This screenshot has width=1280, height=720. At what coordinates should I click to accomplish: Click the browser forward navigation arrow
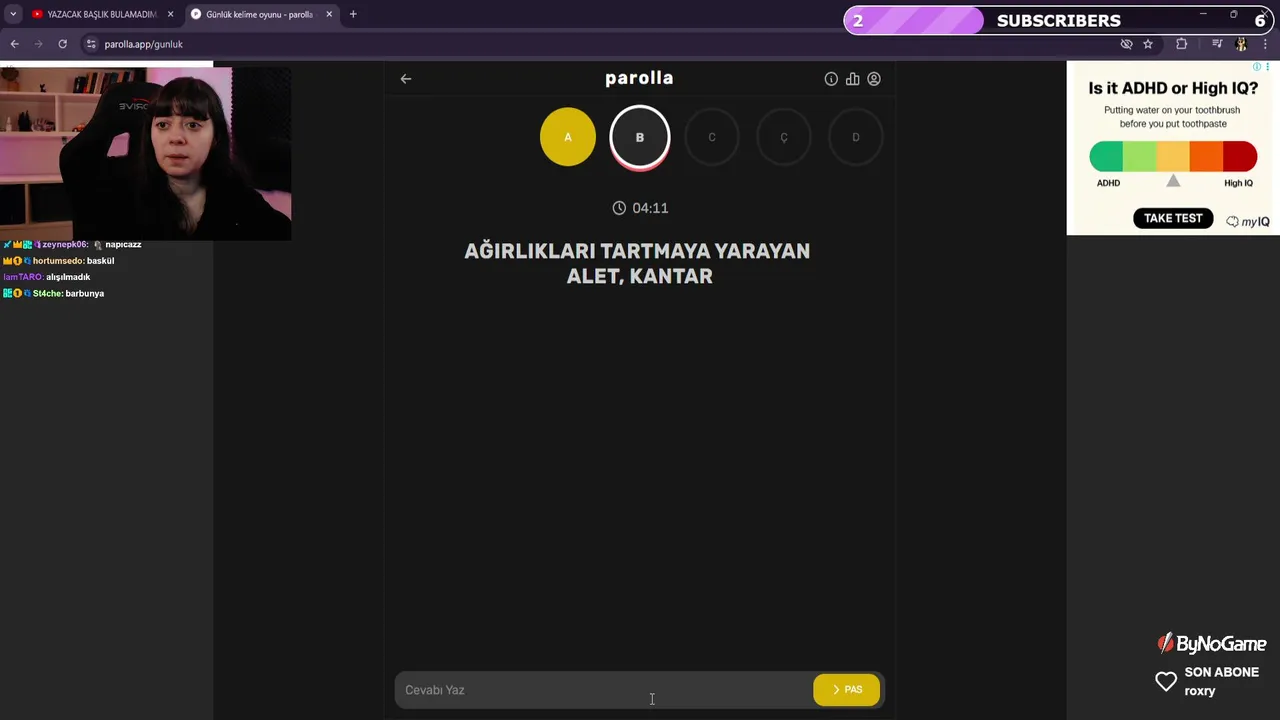pyautogui.click(x=38, y=44)
